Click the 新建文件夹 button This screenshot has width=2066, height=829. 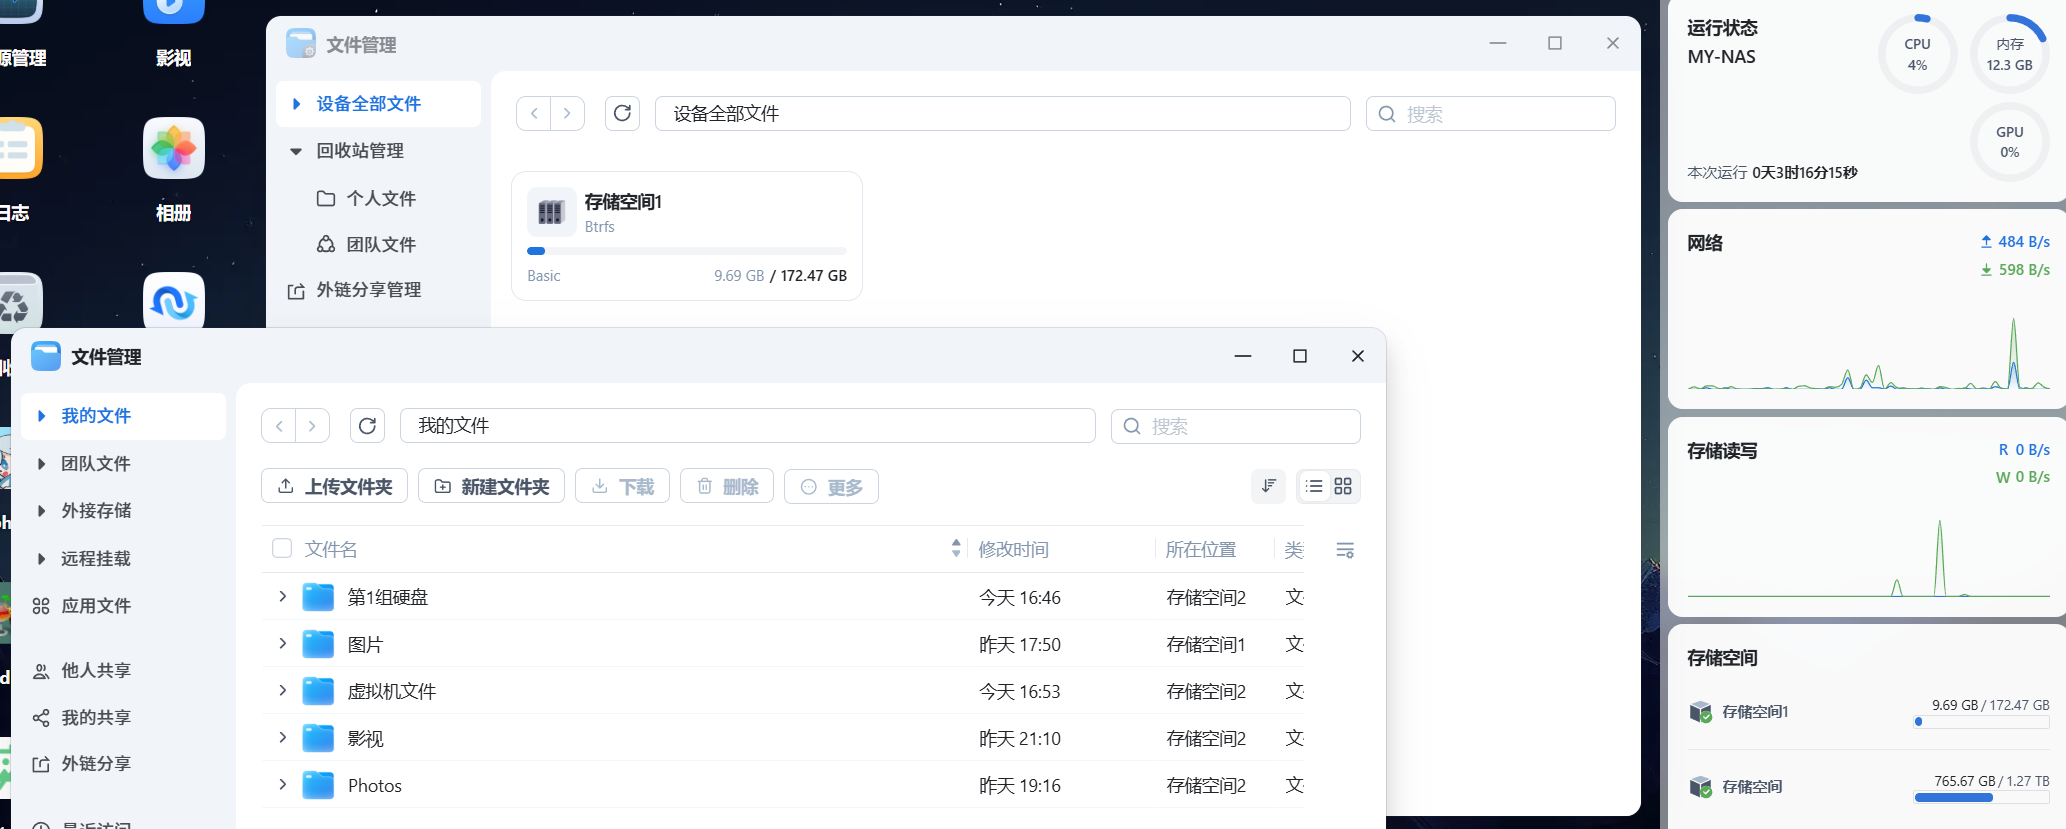coord(491,486)
